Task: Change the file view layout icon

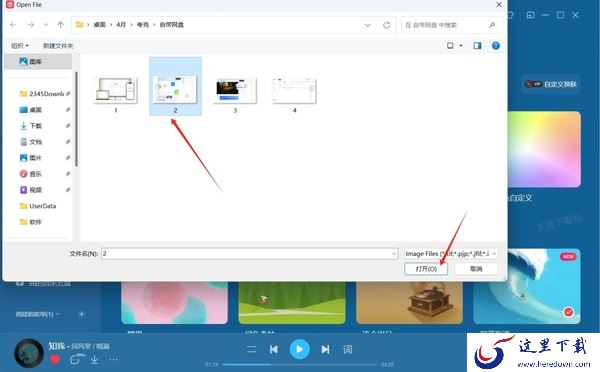Action: [x=450, y=46]
